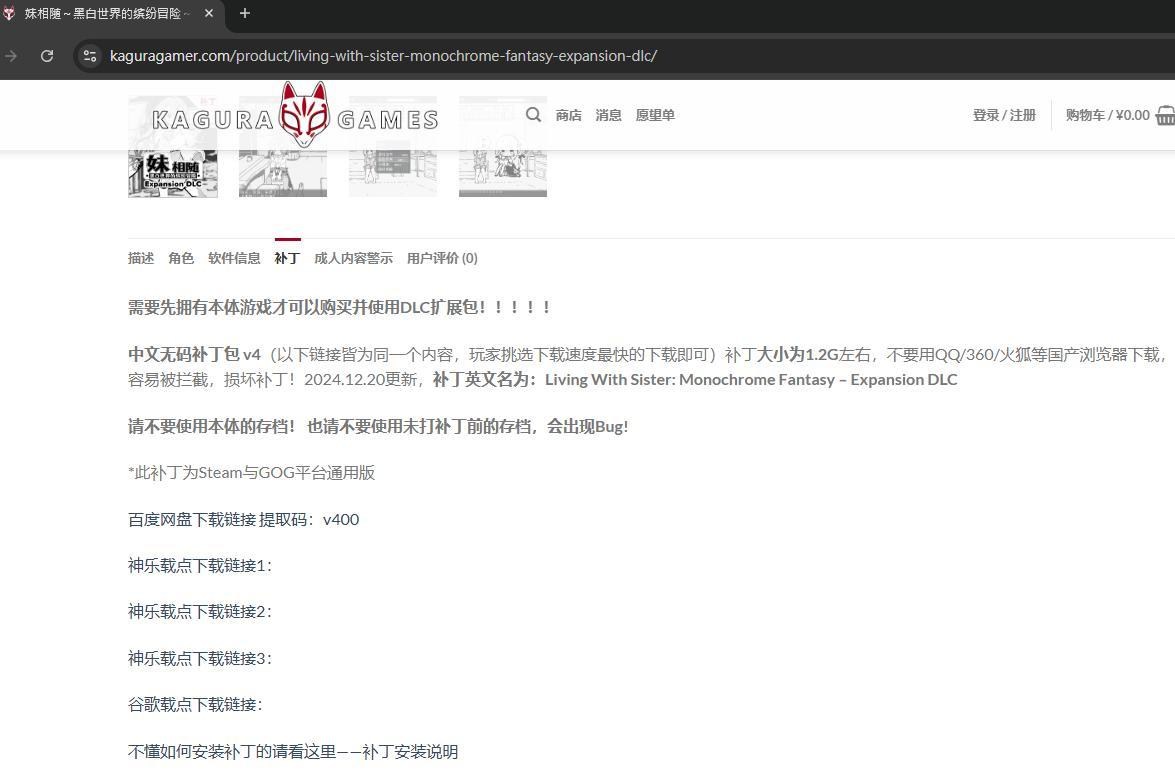The width and height of the screenshot is (1175, 782).
Task: Click the 谷歌载点下载链接 text
Action: (x=196, y=705)
